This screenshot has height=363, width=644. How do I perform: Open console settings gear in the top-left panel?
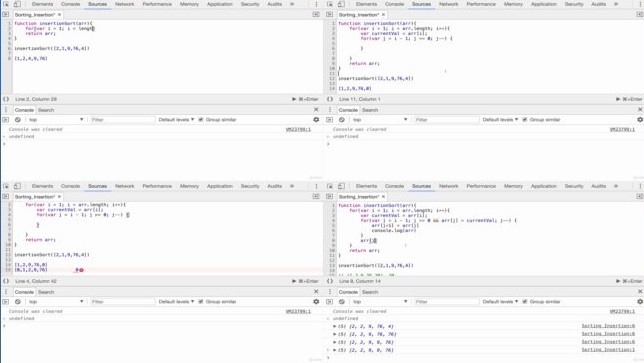tap(316, 119)
